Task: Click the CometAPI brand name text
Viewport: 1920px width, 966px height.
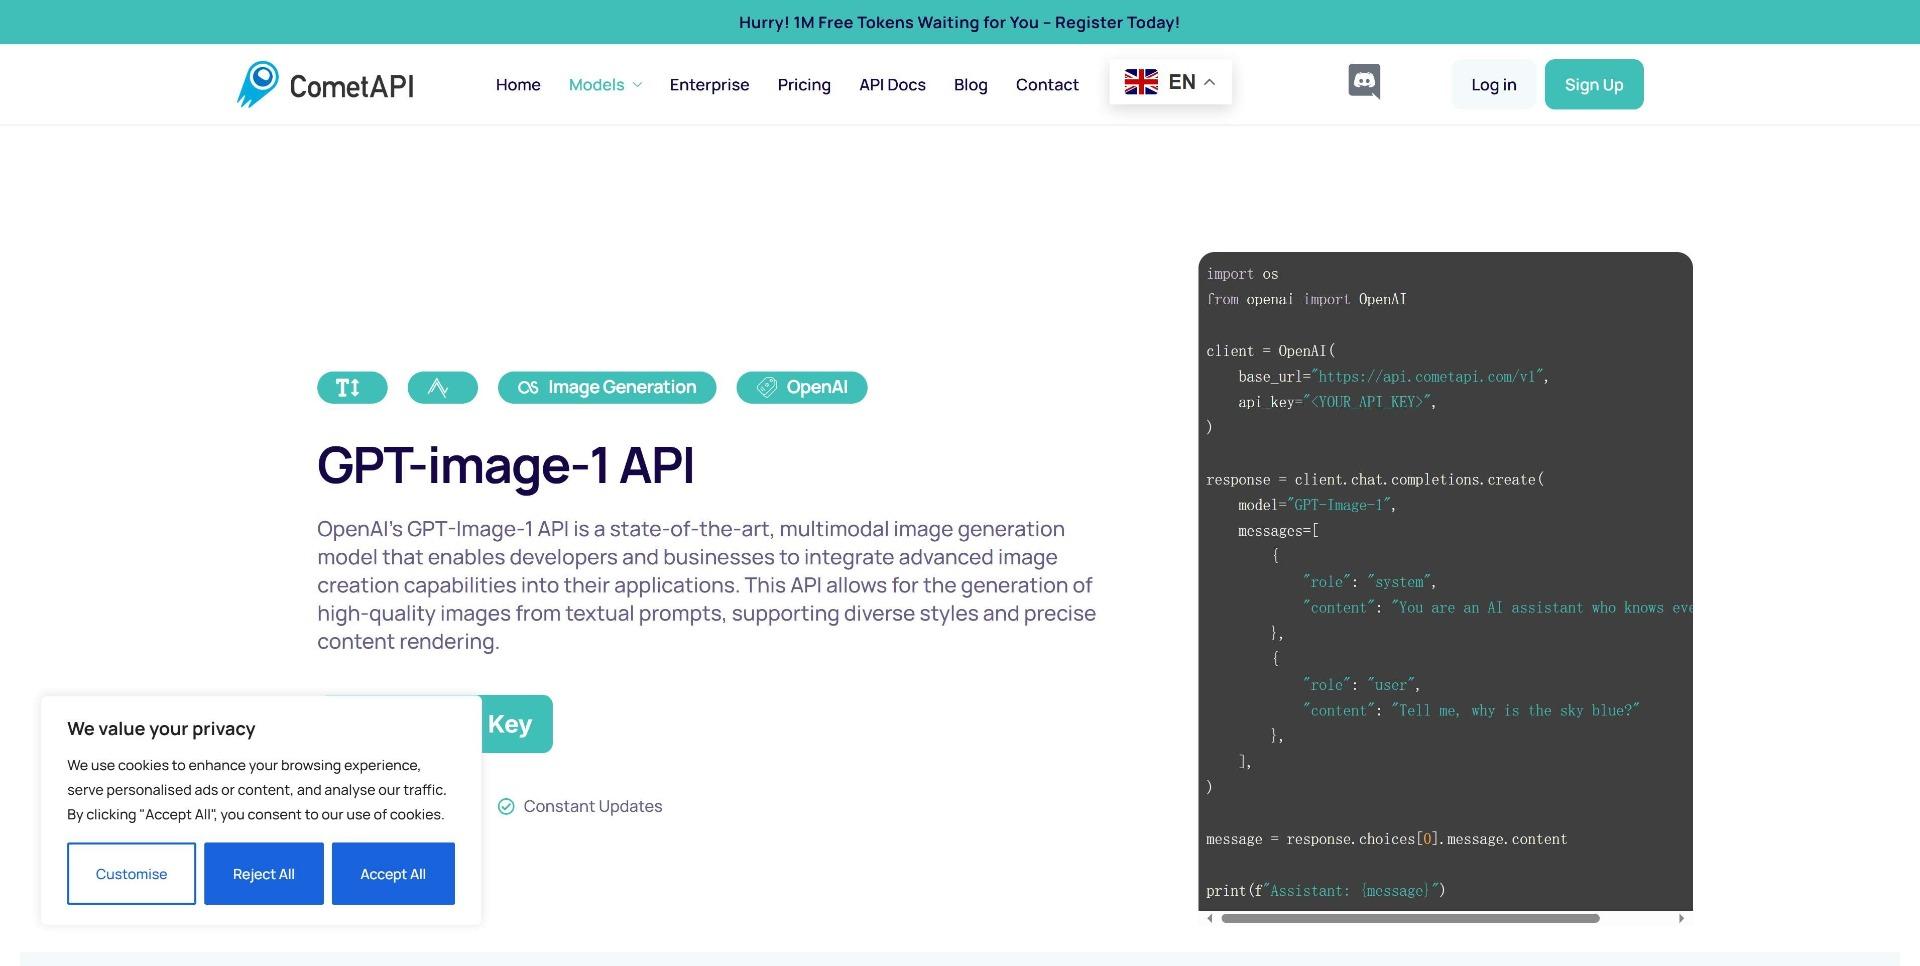Action: tap(351, 86)
